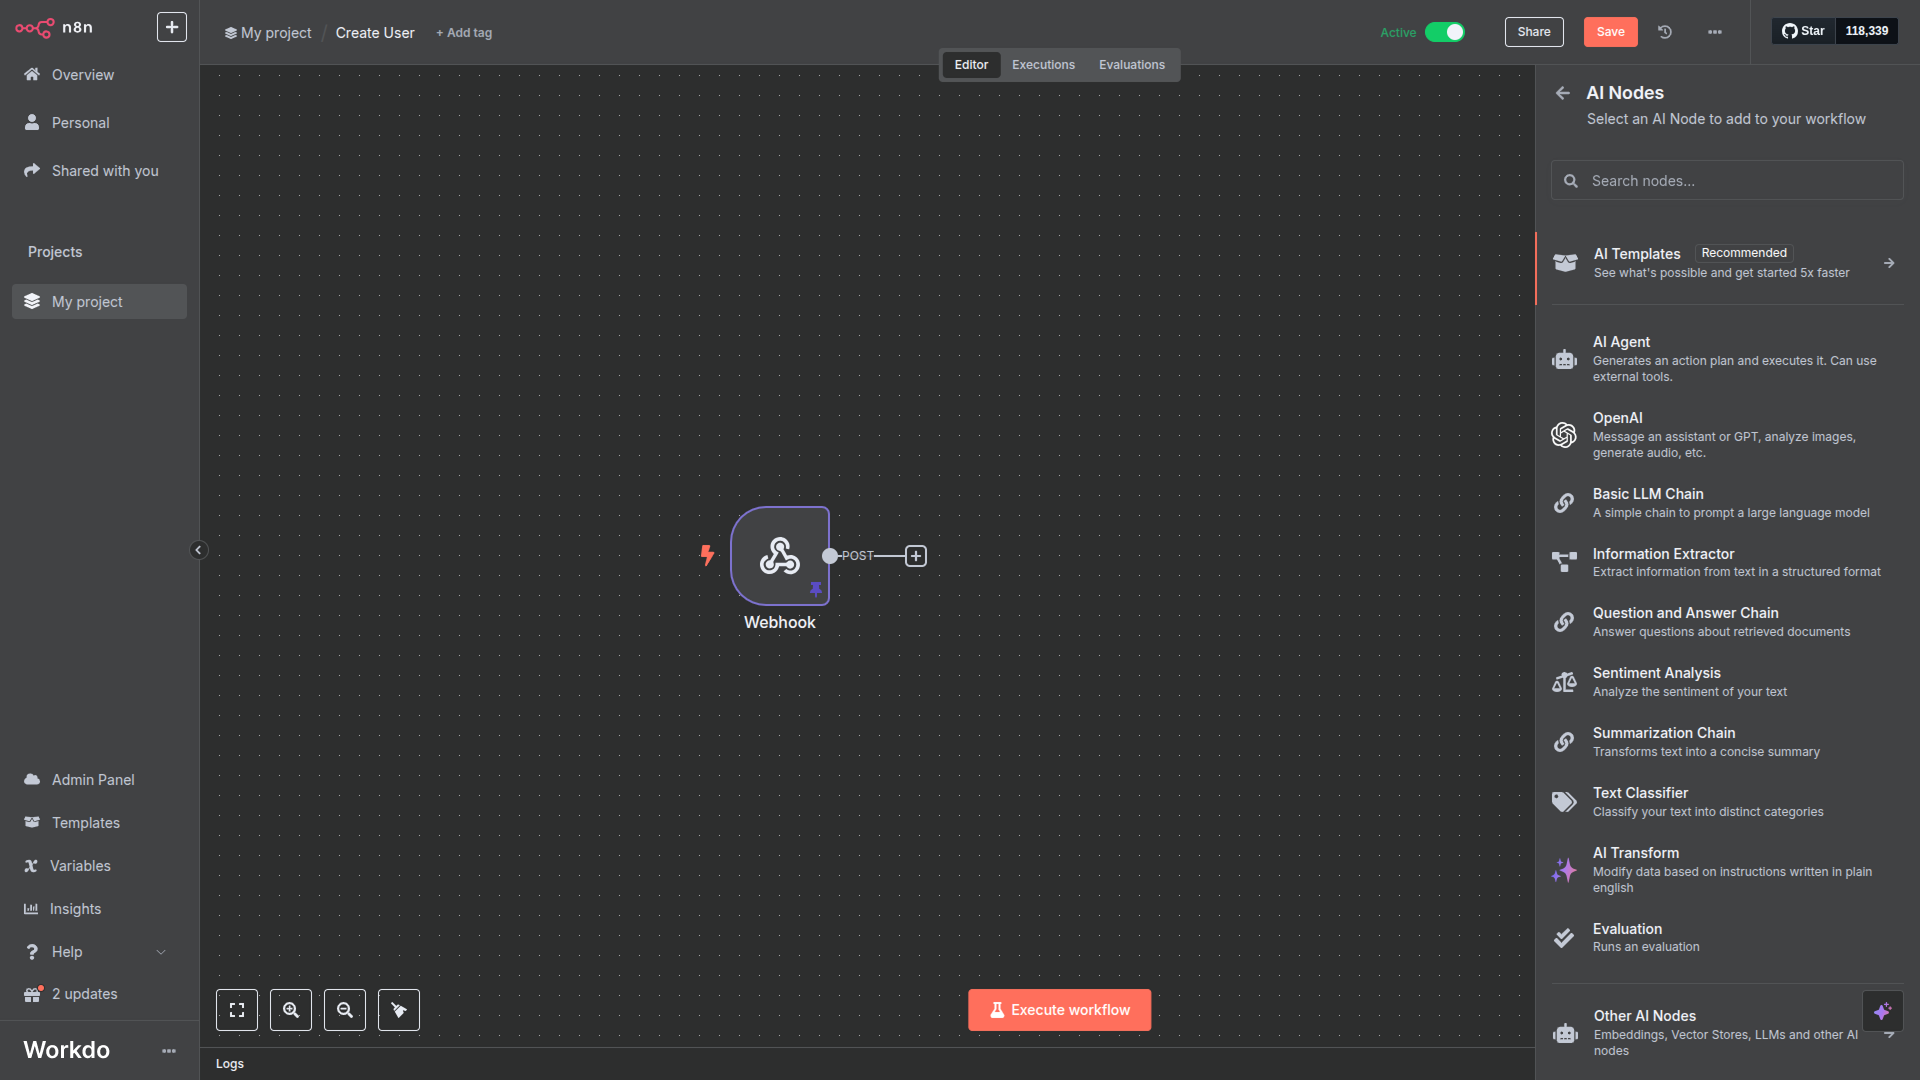
Task: Click the Search nodes input field
Action: (x=1727, y=181)
